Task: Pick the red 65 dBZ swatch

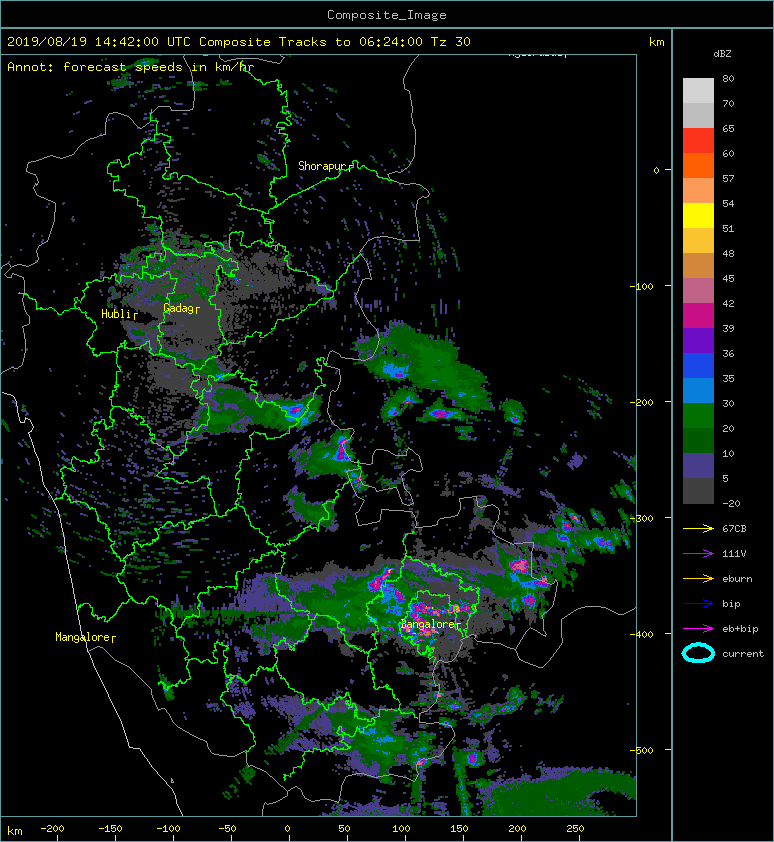Action: pos(698,140)
